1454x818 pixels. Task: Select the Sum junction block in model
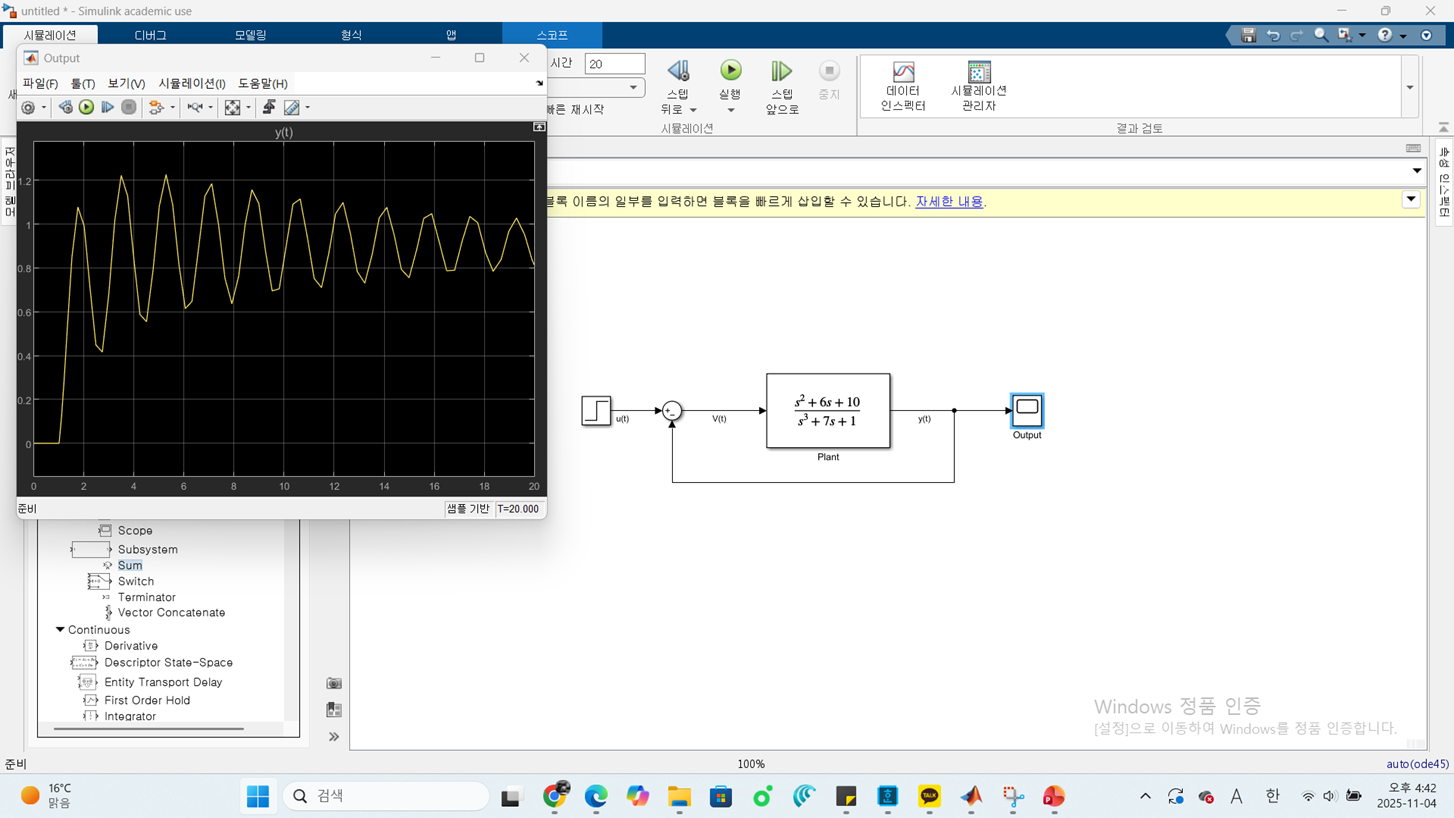pyautogui.click(x=672, y=411)
